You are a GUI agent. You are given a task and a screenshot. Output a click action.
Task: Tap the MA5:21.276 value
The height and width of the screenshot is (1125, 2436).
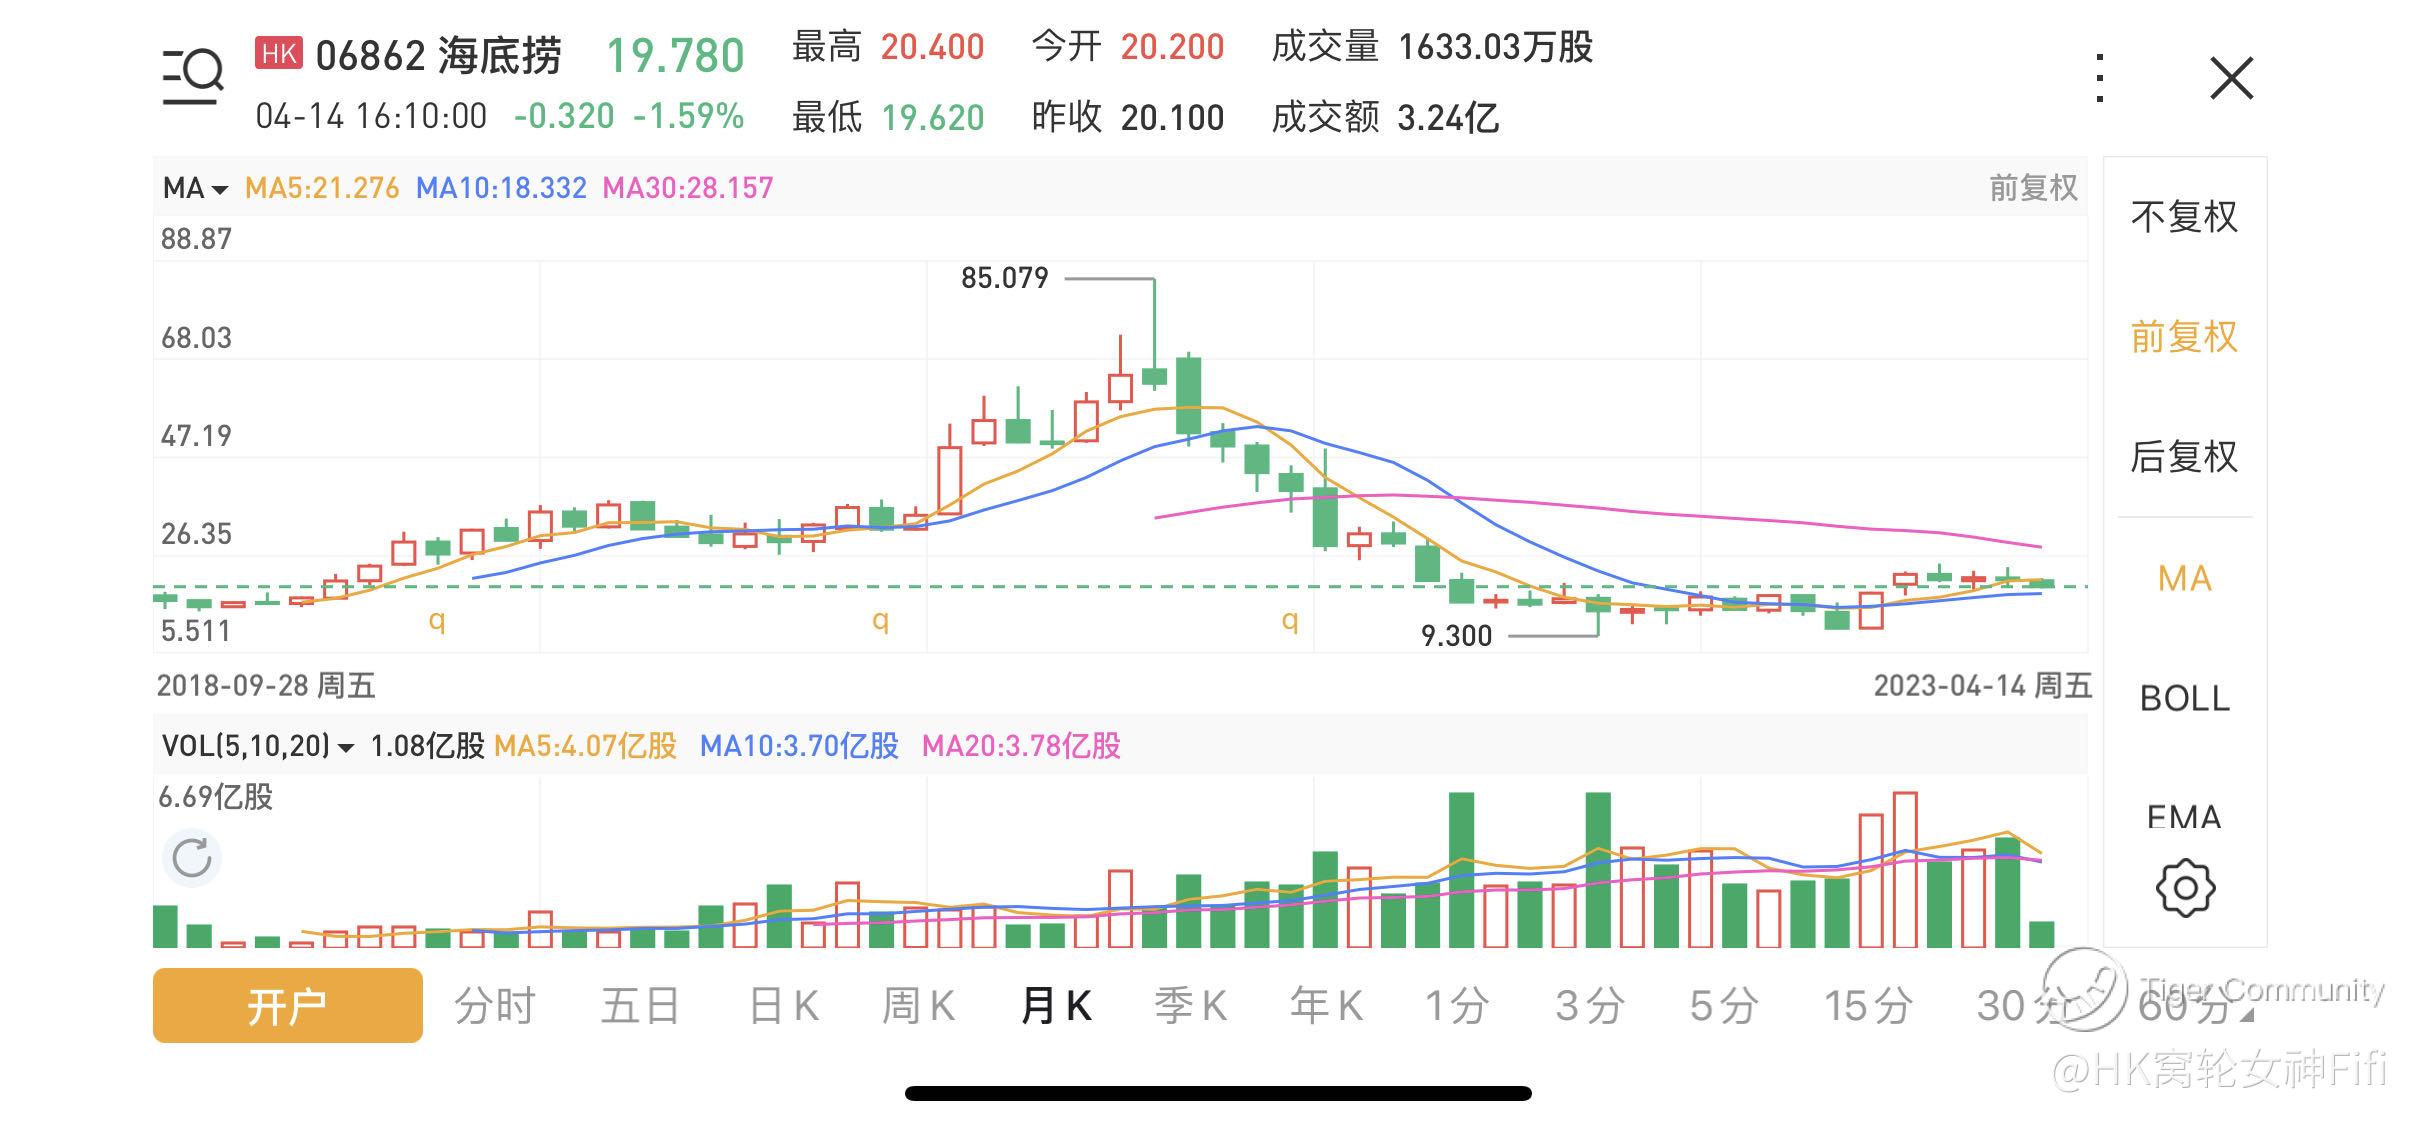pyautogui.click(x=322, y=188)
